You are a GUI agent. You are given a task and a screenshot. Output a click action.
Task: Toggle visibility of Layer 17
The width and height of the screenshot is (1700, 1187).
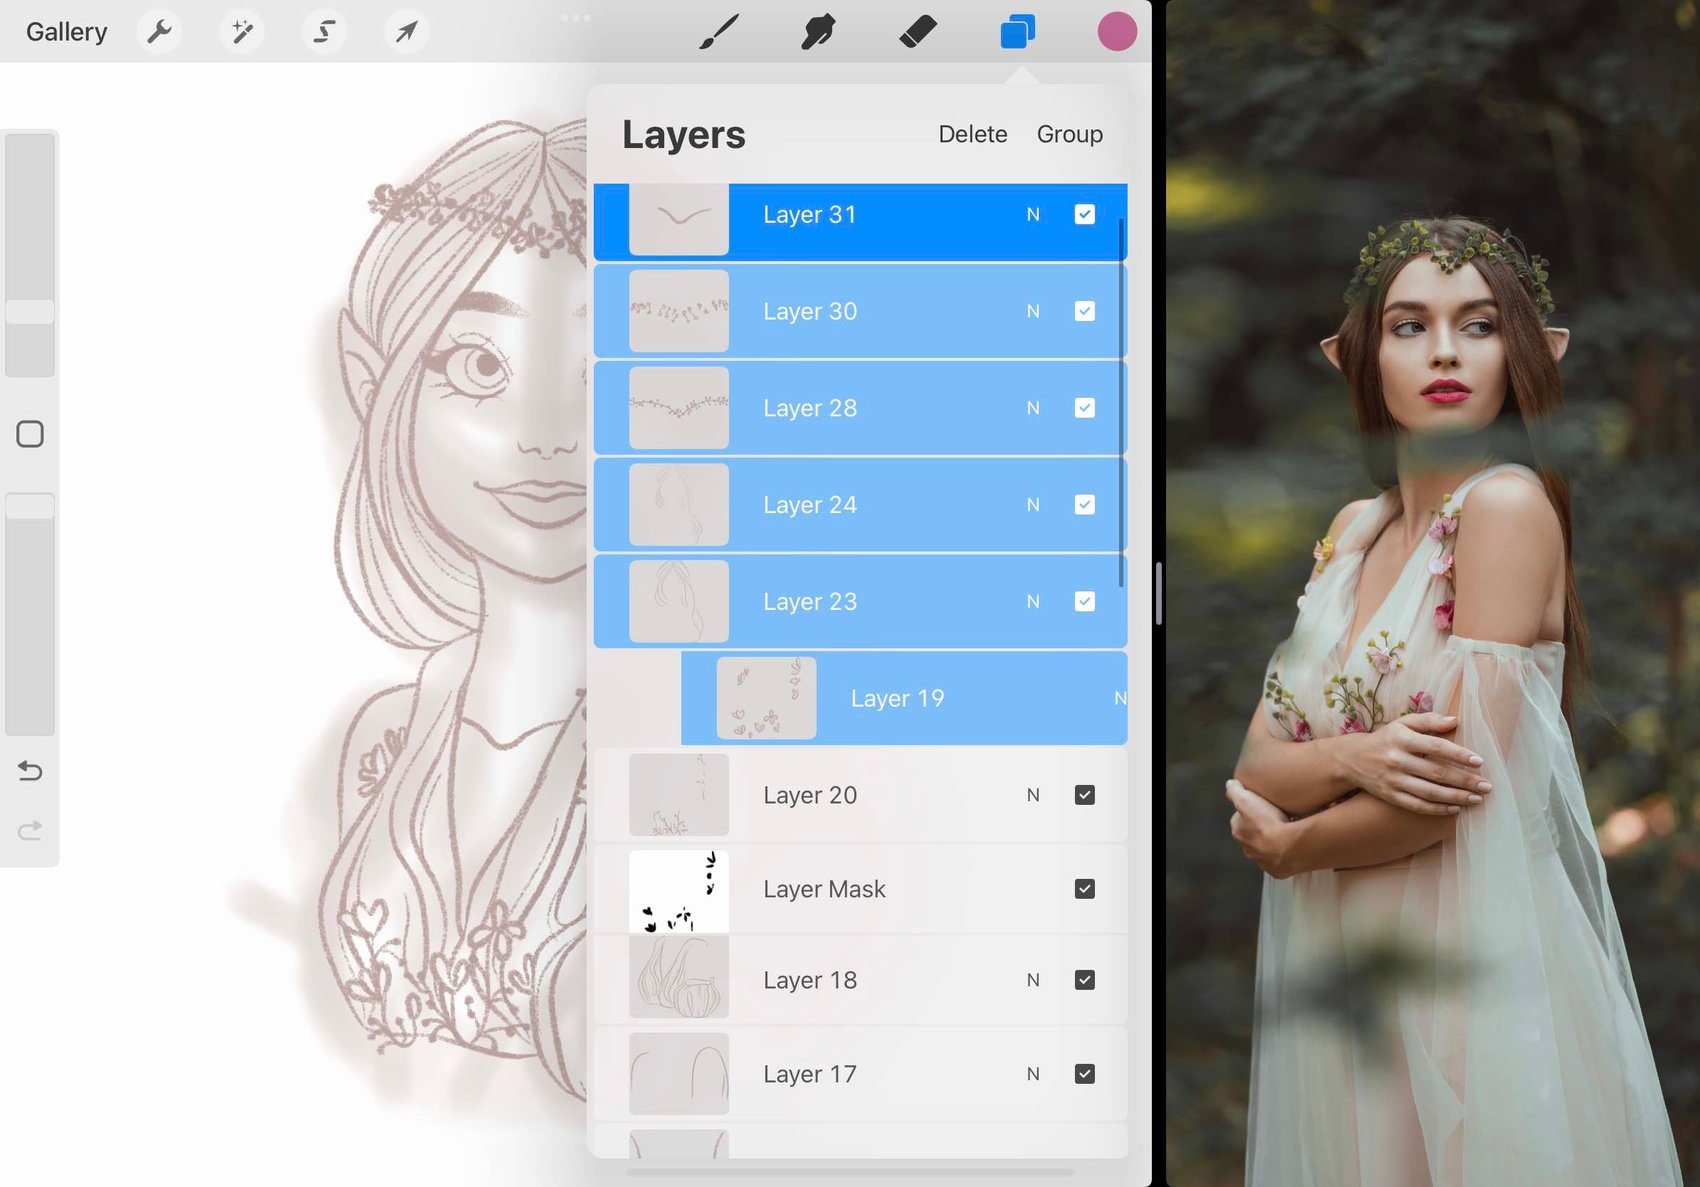pos(1085,1074)
